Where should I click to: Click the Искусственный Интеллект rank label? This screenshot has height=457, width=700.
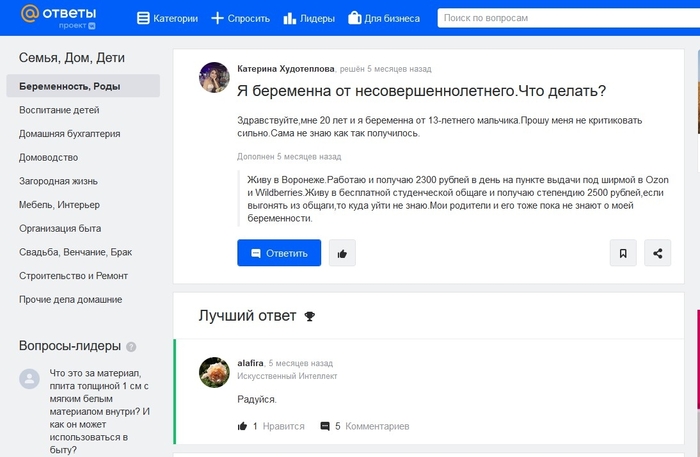coord(287,376)
